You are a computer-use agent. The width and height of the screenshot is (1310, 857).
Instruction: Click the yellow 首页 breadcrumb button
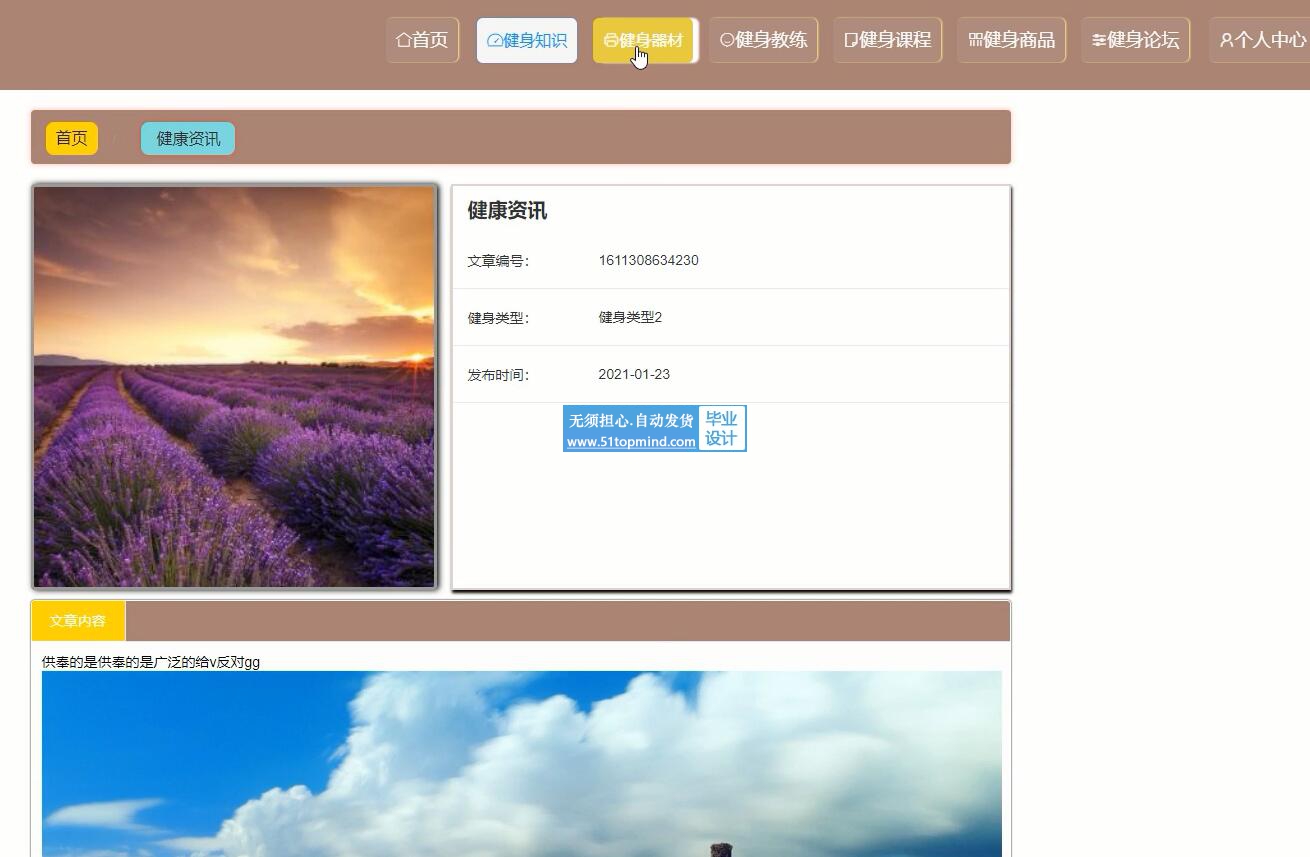click(72, 138)
